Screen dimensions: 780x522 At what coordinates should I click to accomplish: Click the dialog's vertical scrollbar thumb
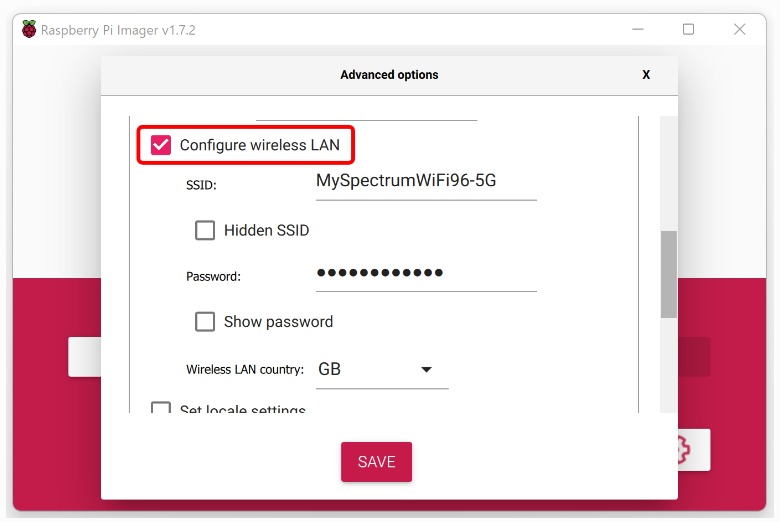coord(669,274)
